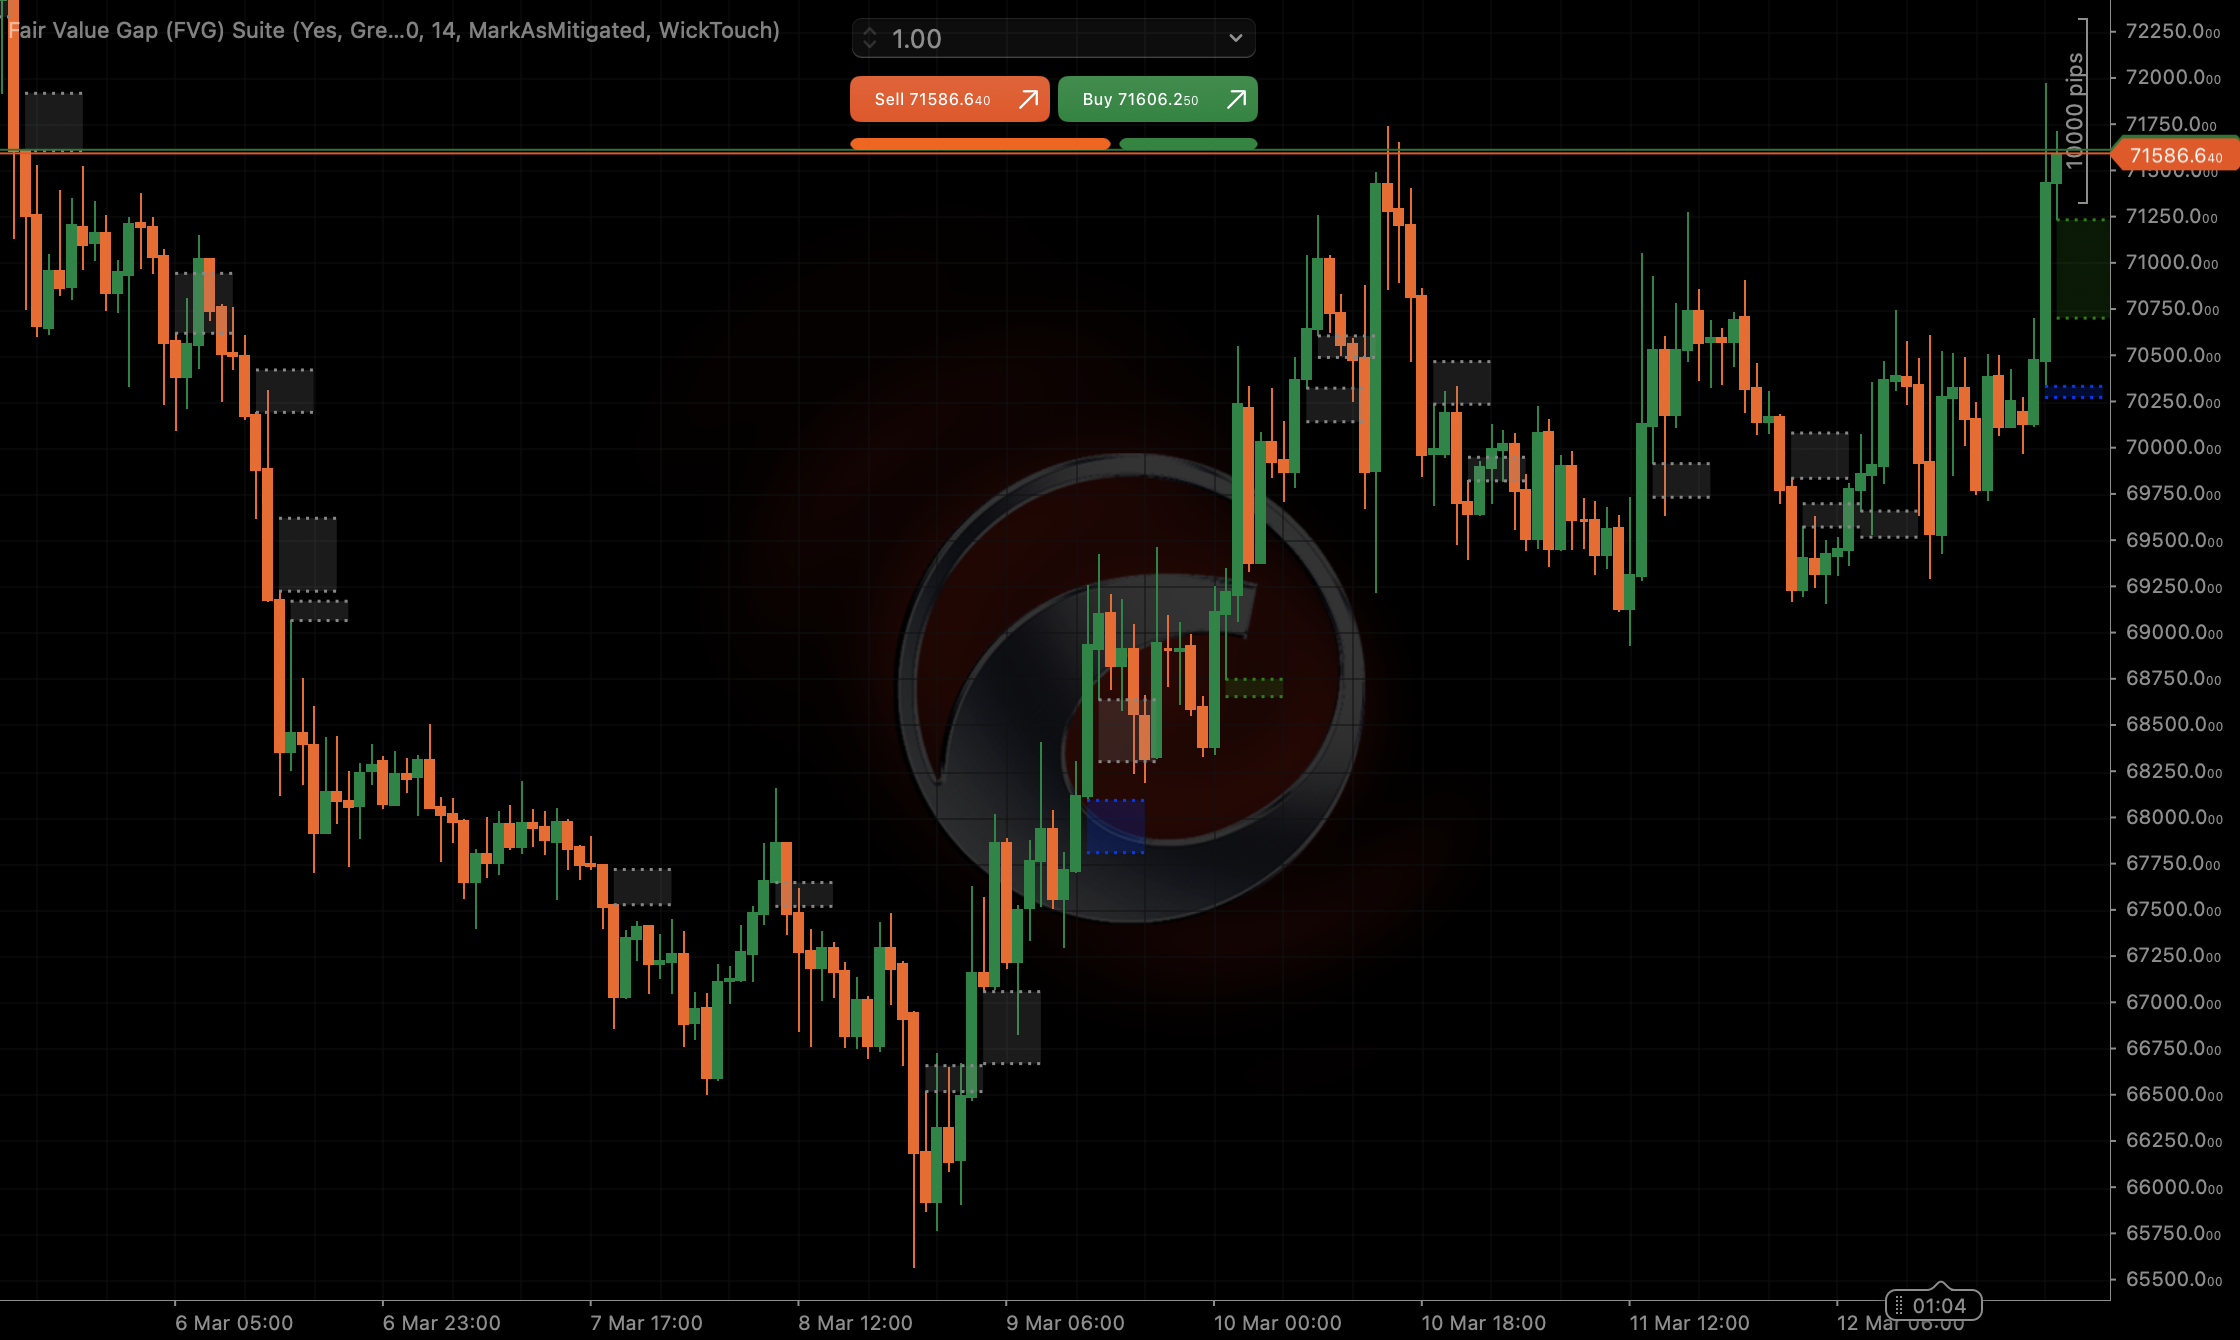Click the orange 71586.6 price tag on the axis
This screenshot has width=2240, height=1340.
pyautogui.click(x=2172, y=155)
